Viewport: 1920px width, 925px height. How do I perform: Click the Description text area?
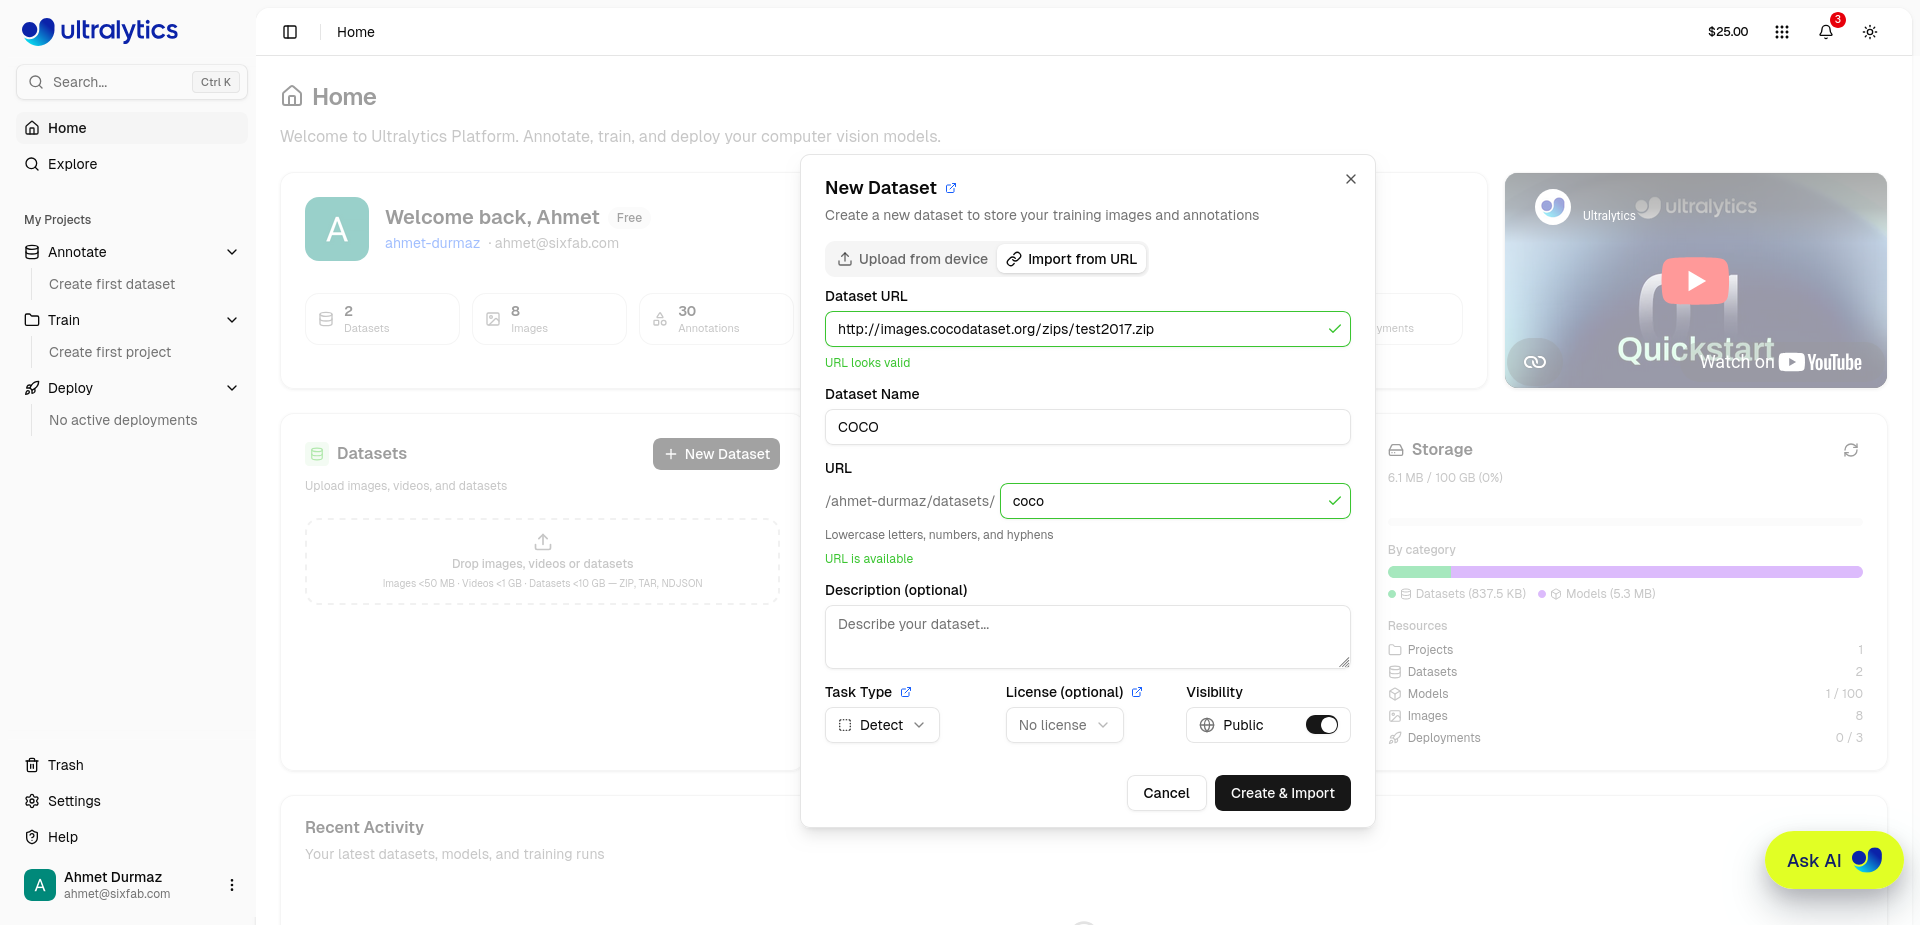pos(1087,637)
